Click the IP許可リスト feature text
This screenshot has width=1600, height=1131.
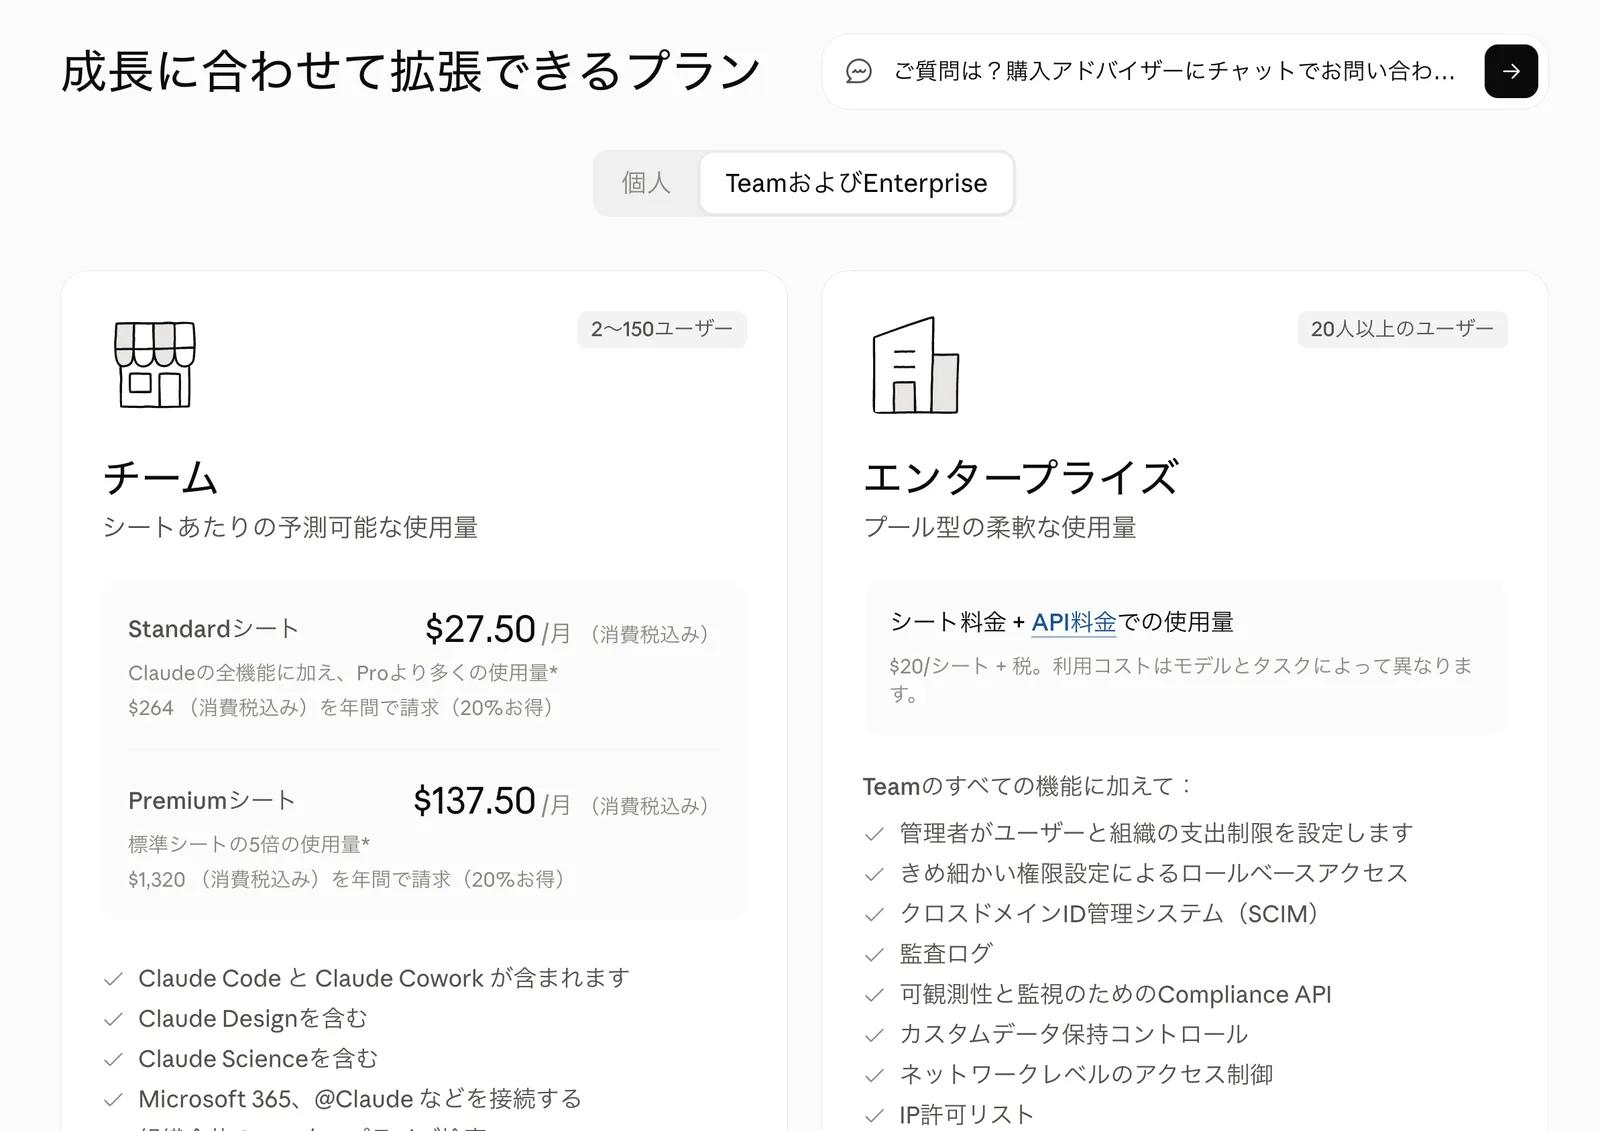(966, 1114)
